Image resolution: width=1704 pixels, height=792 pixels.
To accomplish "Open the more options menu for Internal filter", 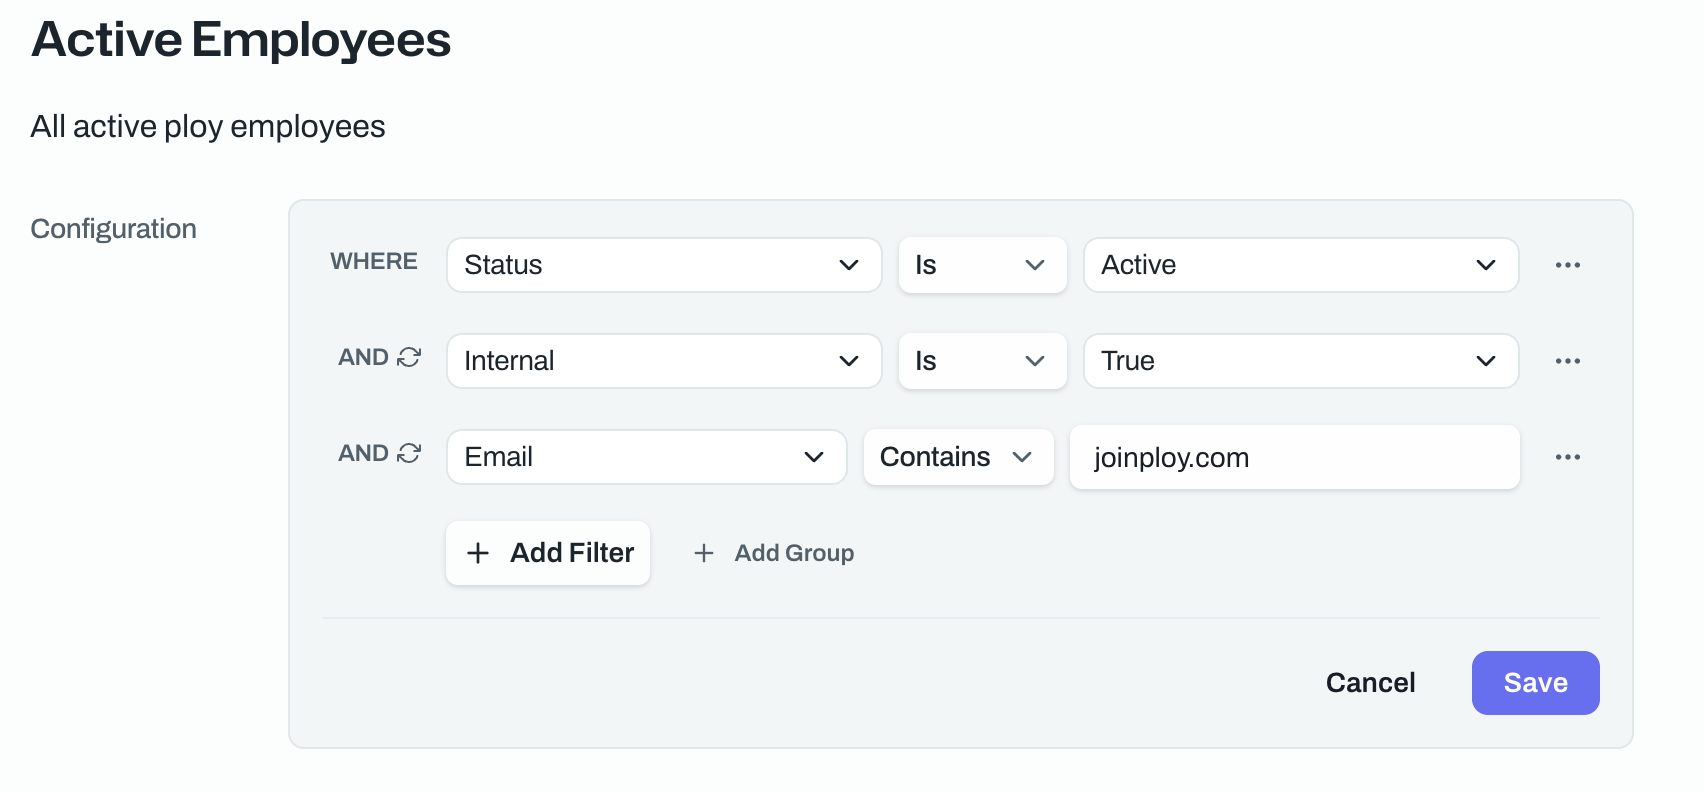I will coord(1567,361).
